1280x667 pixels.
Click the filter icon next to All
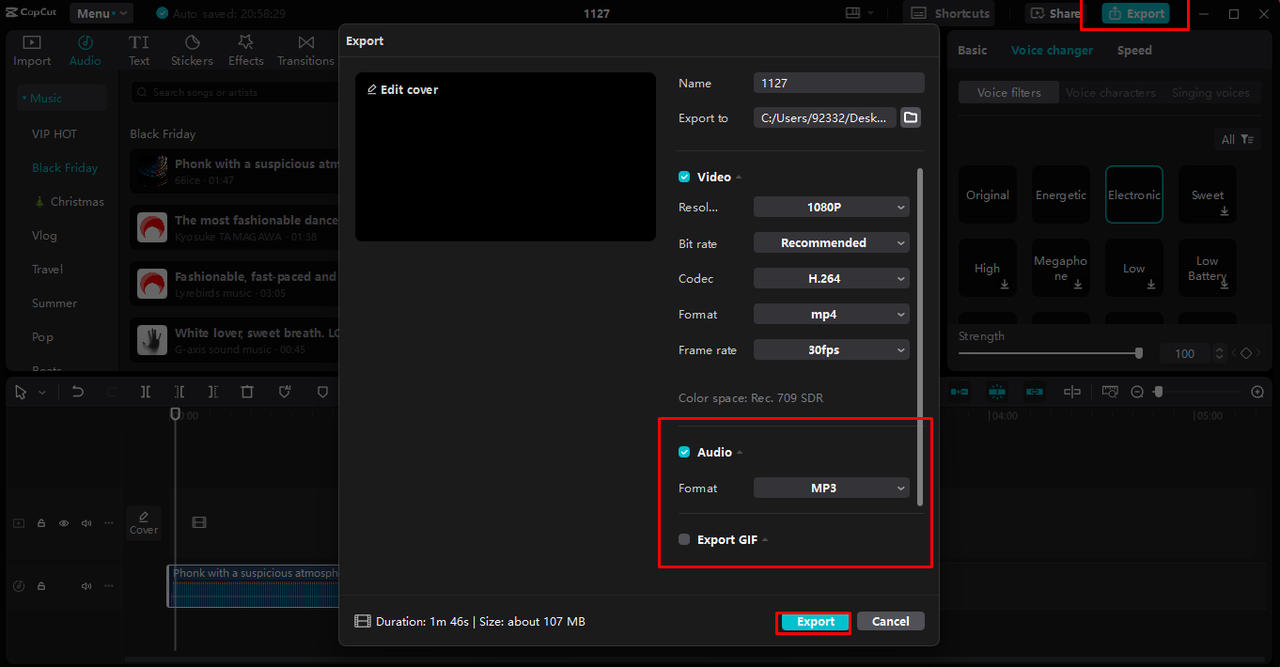point(1246,140)
